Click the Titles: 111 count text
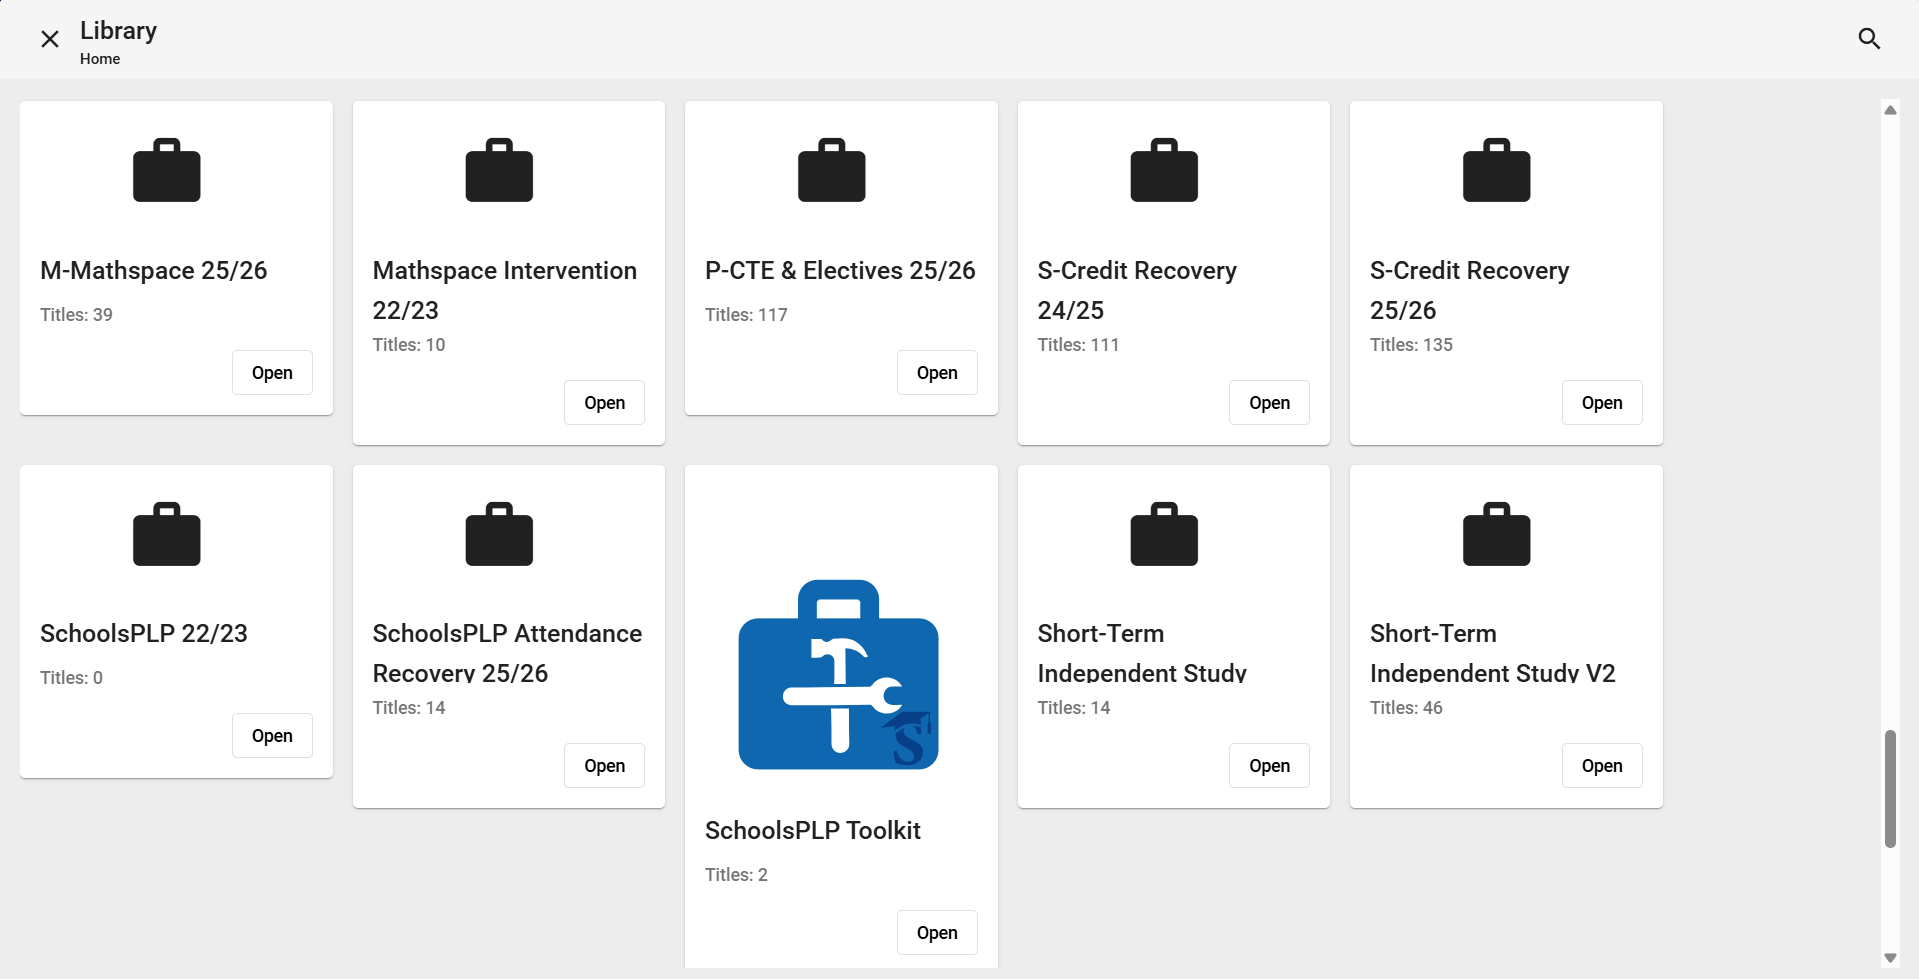The image size is (1919, 979). (x=1078, y=345)
